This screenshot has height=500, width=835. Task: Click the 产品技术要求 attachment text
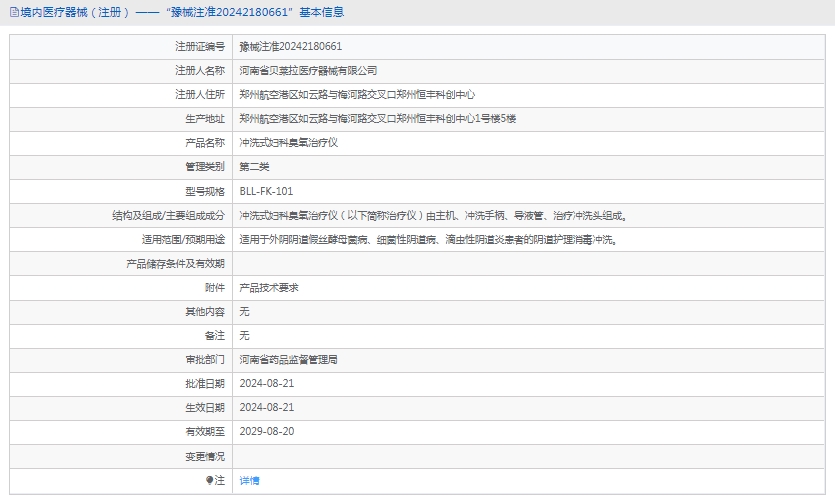point(269,287)
